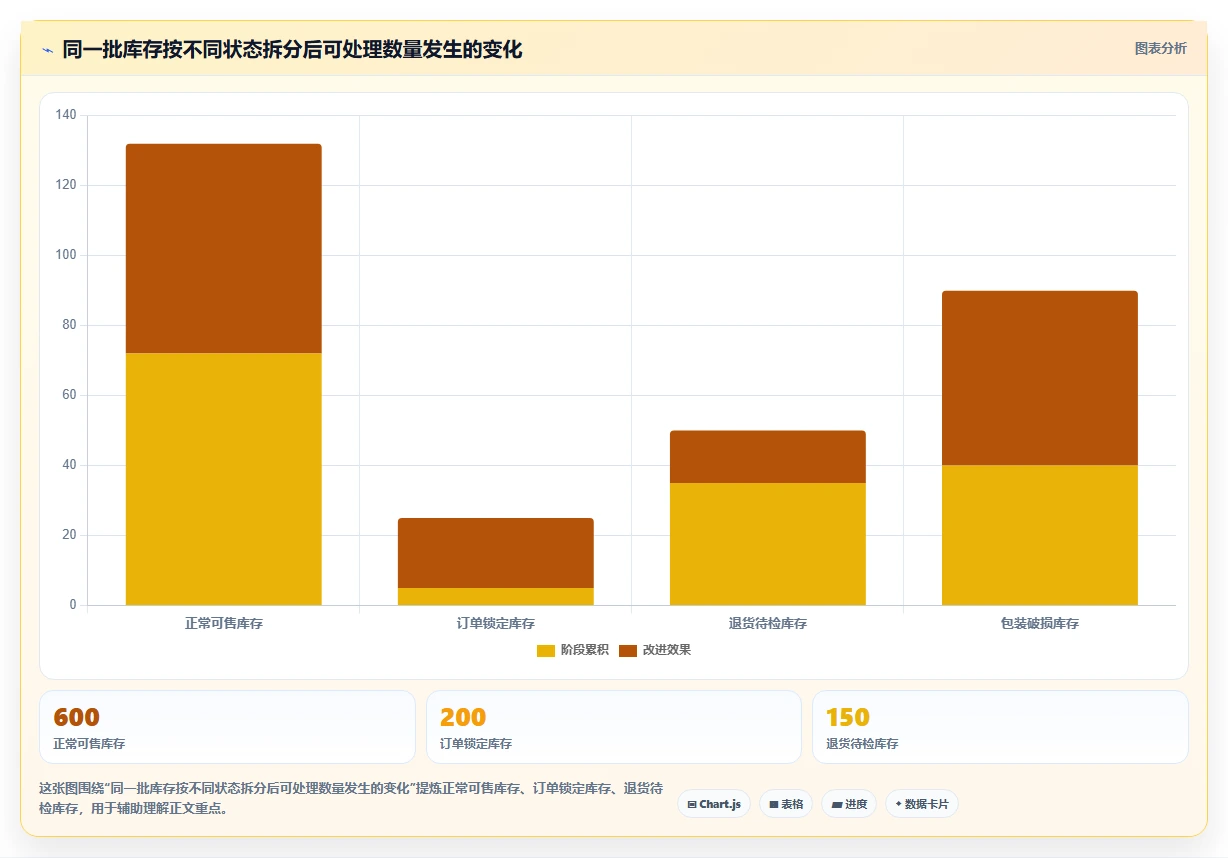Screen dimensions: 1228x858
Task: Click the lightning icon beside the chart title
Action: pos(48,50)
